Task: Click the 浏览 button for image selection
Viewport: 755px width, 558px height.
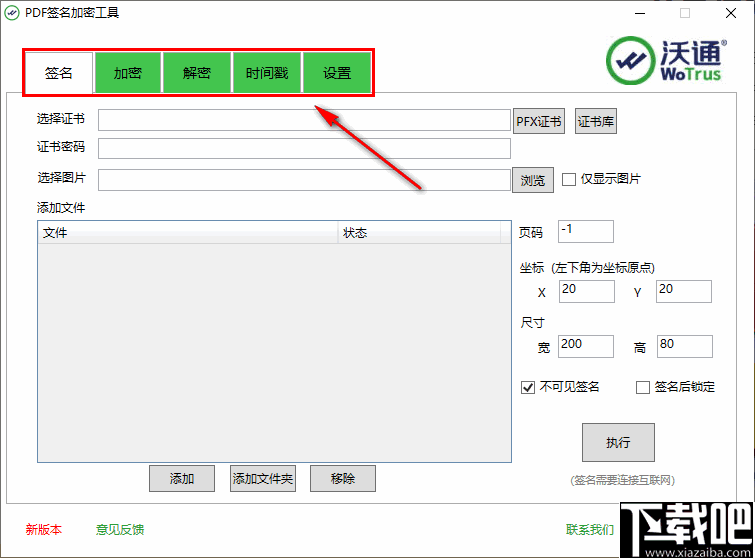Action: (x=533, y=180)
